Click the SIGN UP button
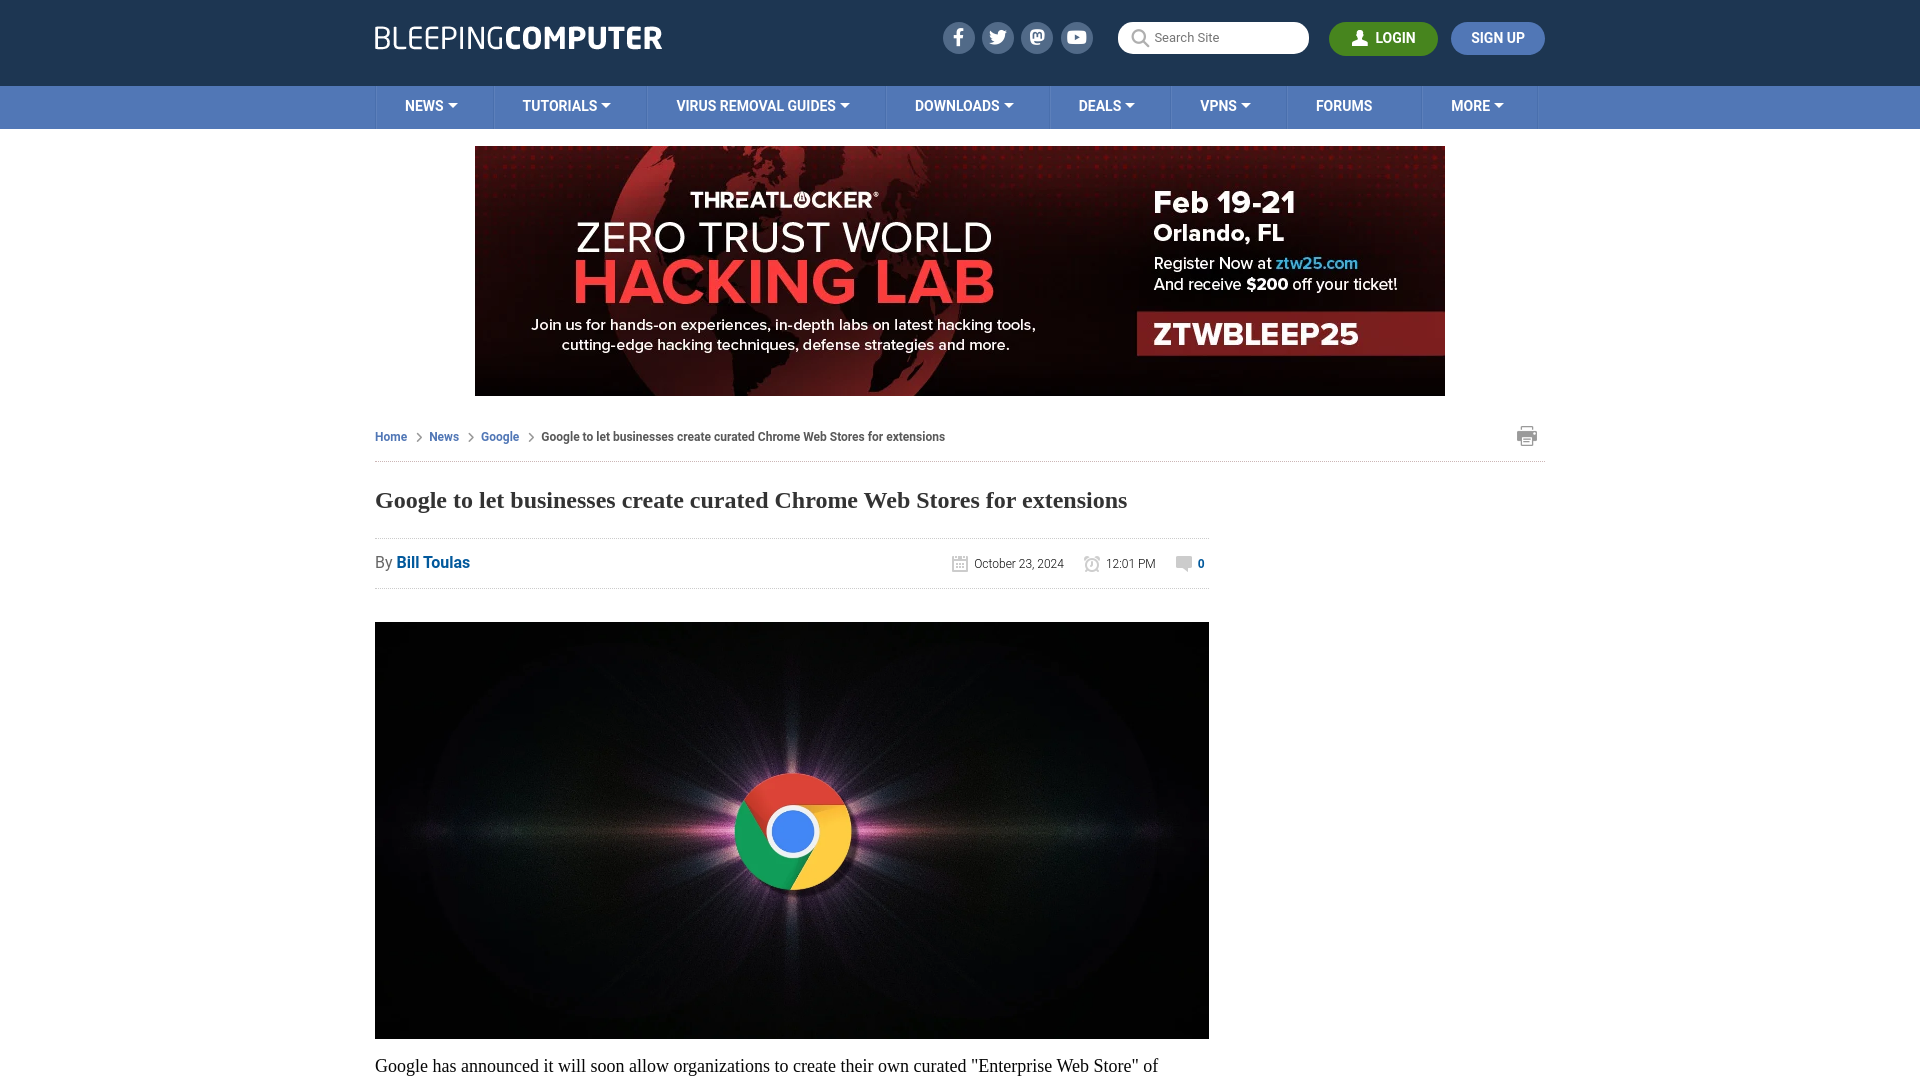Image resolution: width=1920 pixels, height=1080 pixels. (x=1498, y=38)
